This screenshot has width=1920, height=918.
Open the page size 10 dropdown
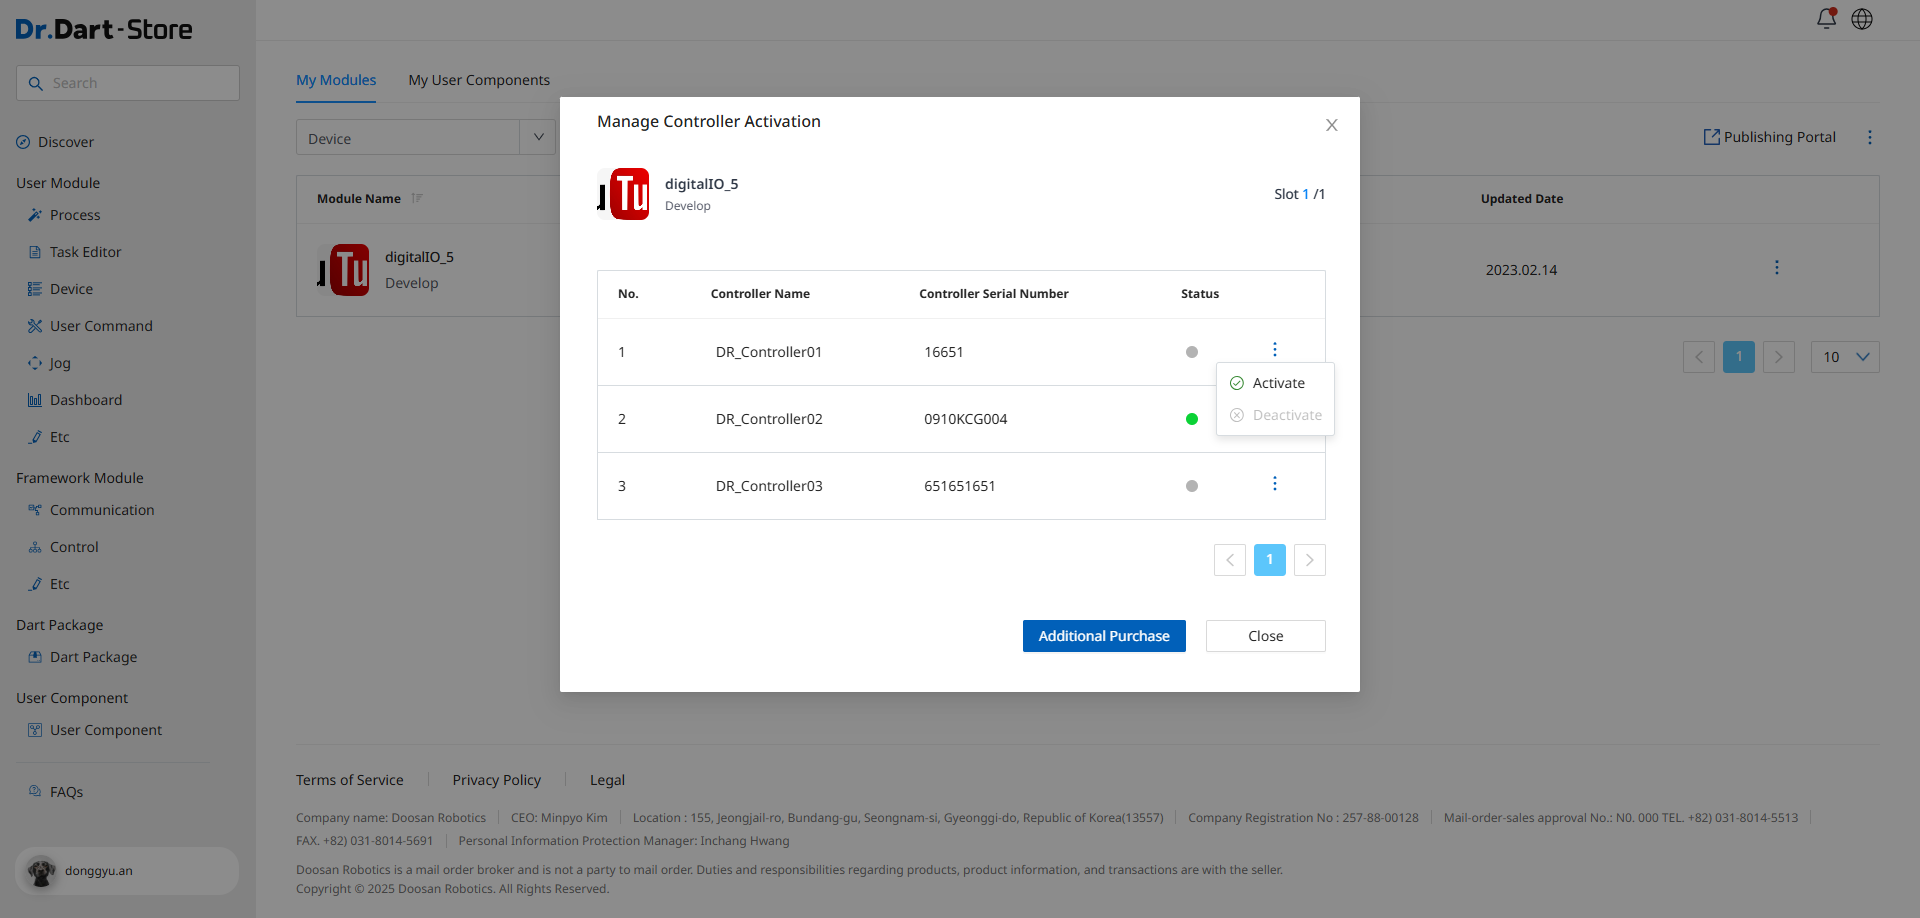(1844, 357)
